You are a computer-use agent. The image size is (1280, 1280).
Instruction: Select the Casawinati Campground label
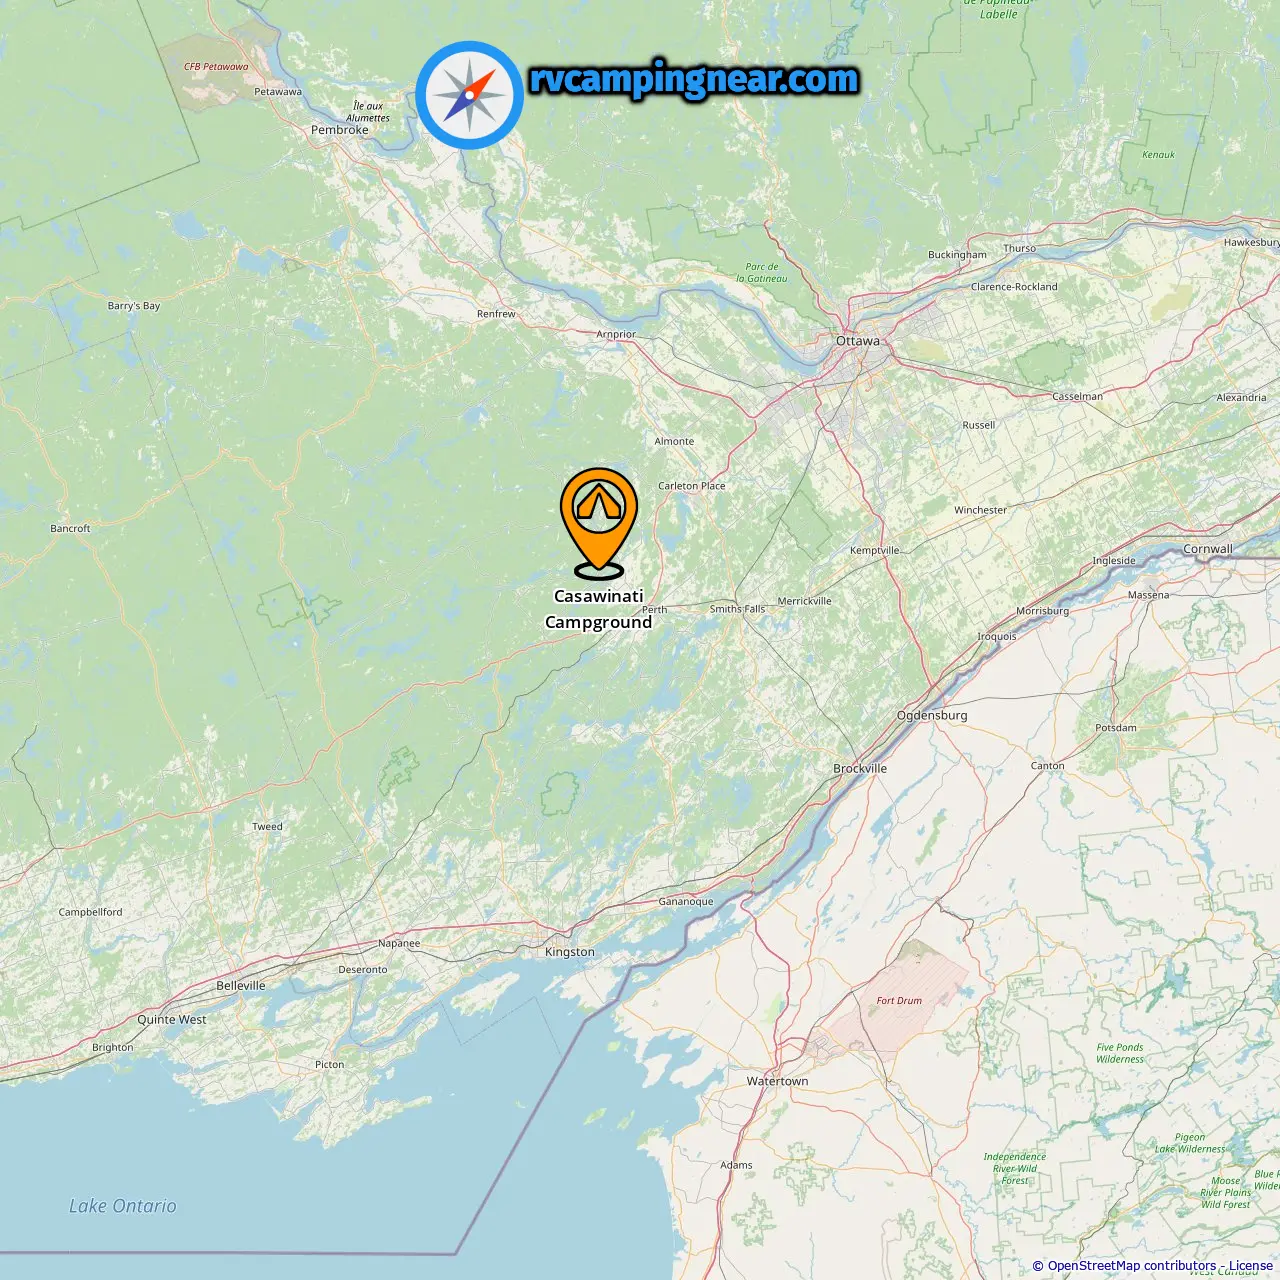point(598,609)
